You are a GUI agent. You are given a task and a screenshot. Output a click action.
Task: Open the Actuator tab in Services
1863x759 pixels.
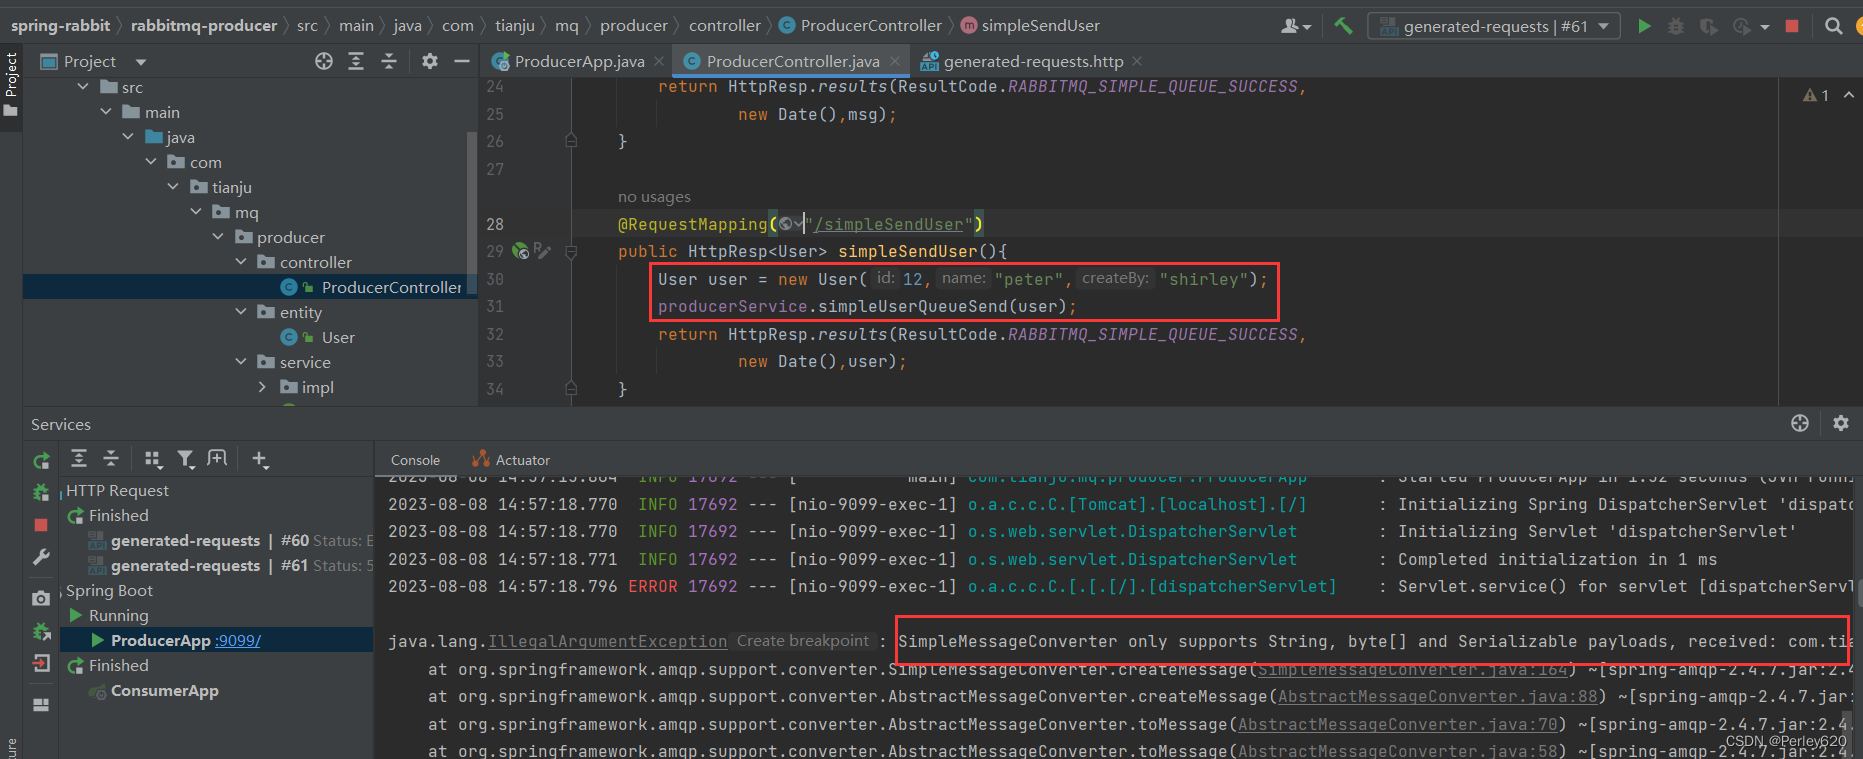point(510,460)
